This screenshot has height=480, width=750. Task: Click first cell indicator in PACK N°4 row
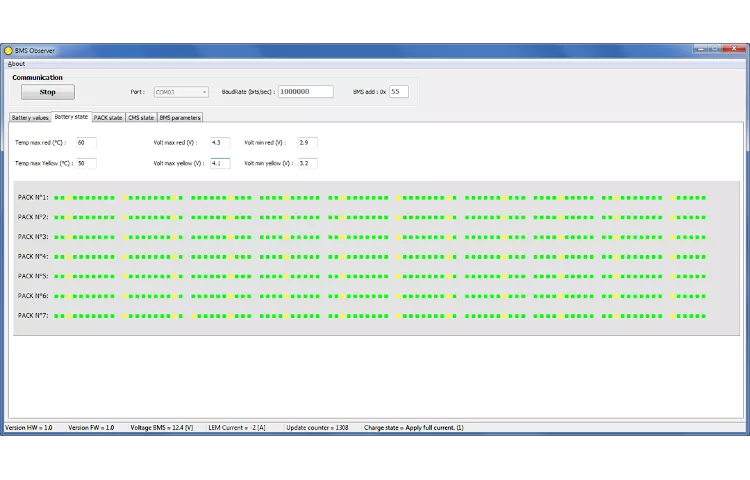point(57,257)
